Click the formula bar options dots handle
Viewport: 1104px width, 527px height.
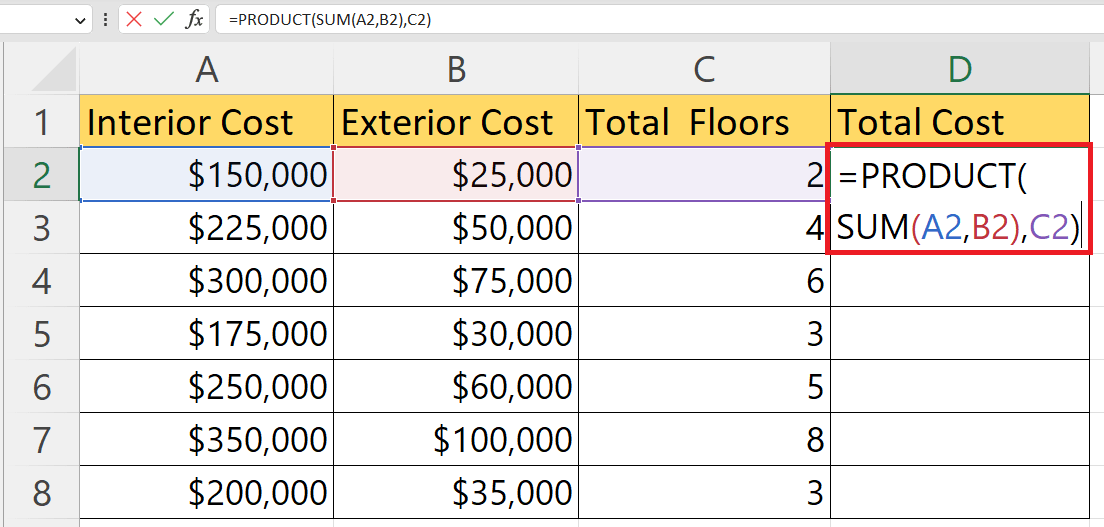click(x=106, y=20)
